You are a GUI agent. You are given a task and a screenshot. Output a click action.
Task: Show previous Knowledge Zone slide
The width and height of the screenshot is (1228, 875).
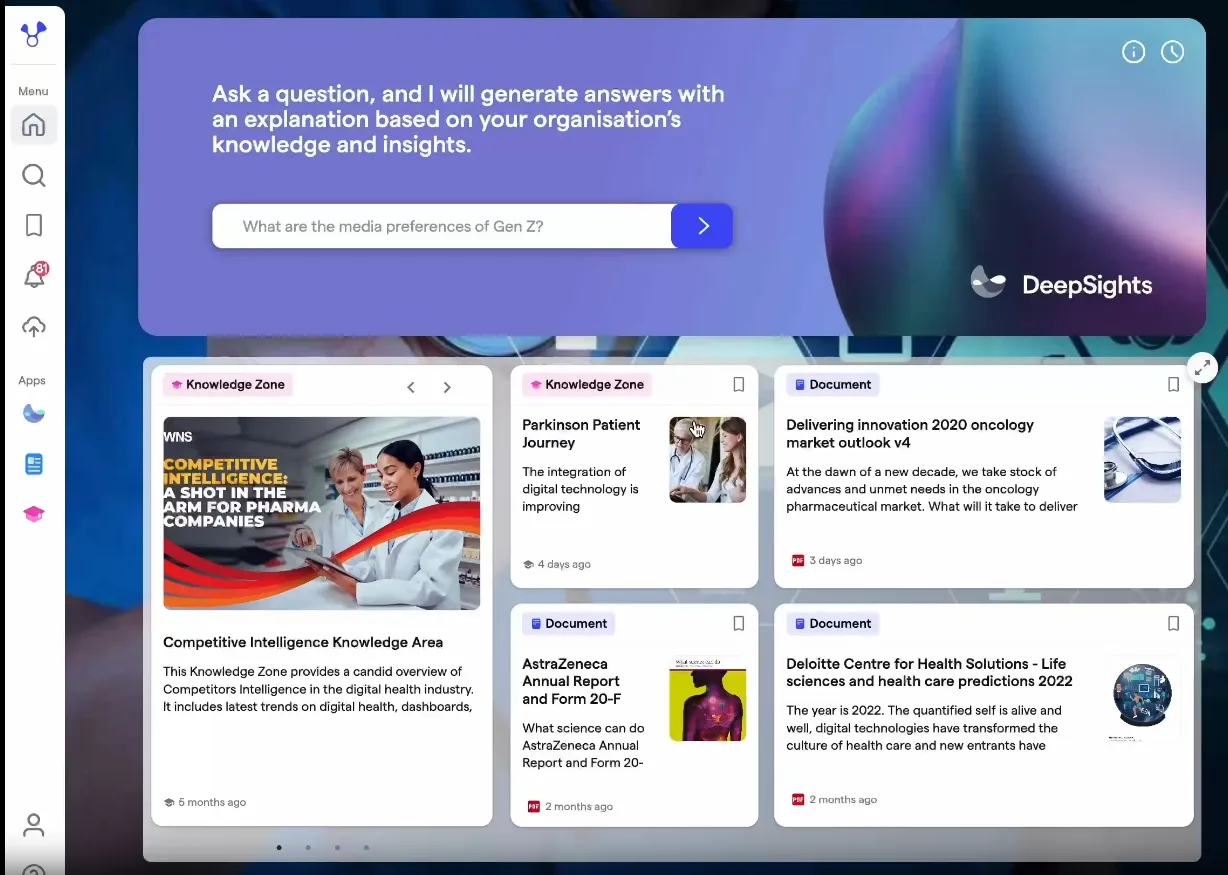point(411,387)
